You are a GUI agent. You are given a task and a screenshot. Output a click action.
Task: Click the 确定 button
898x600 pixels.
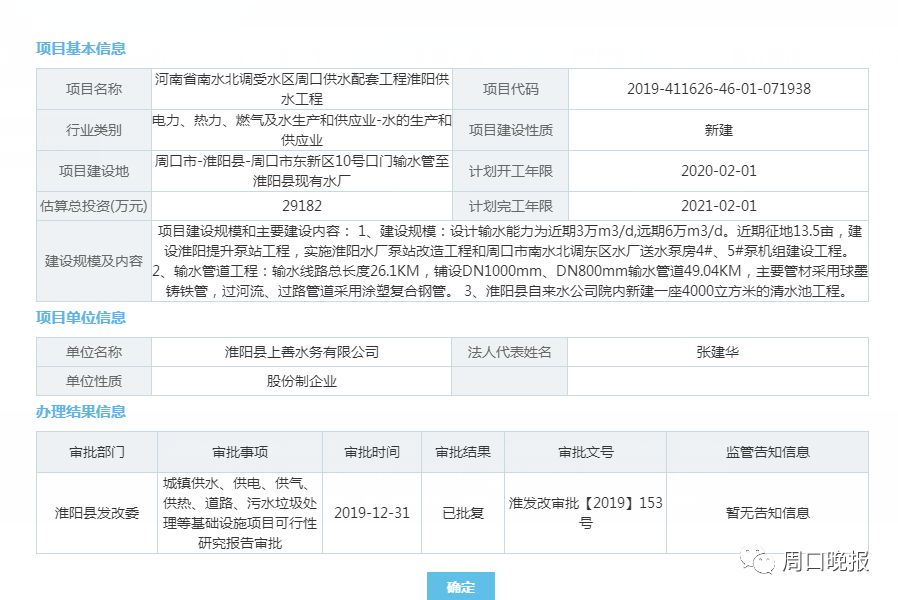pos(460,587)
